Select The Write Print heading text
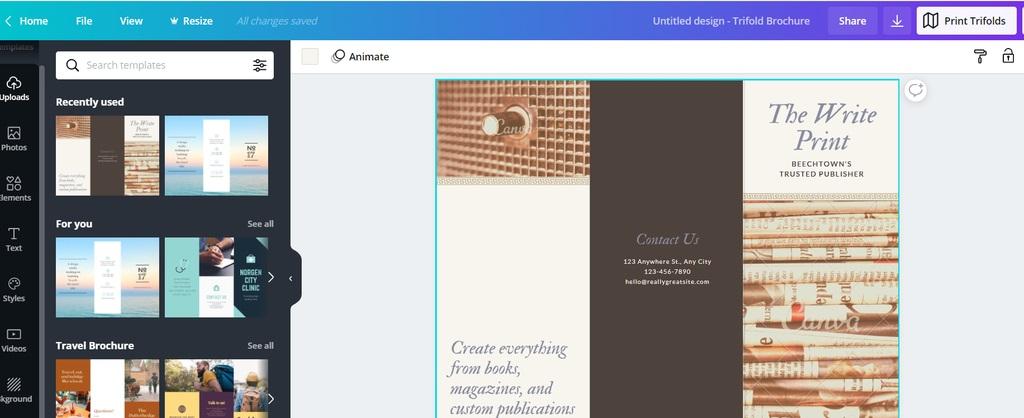1024x418 pixels. coord(822,127)
